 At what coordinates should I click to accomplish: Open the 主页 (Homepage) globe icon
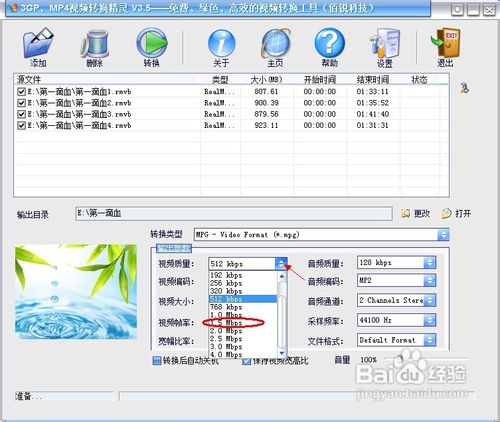tap(275, 43)
